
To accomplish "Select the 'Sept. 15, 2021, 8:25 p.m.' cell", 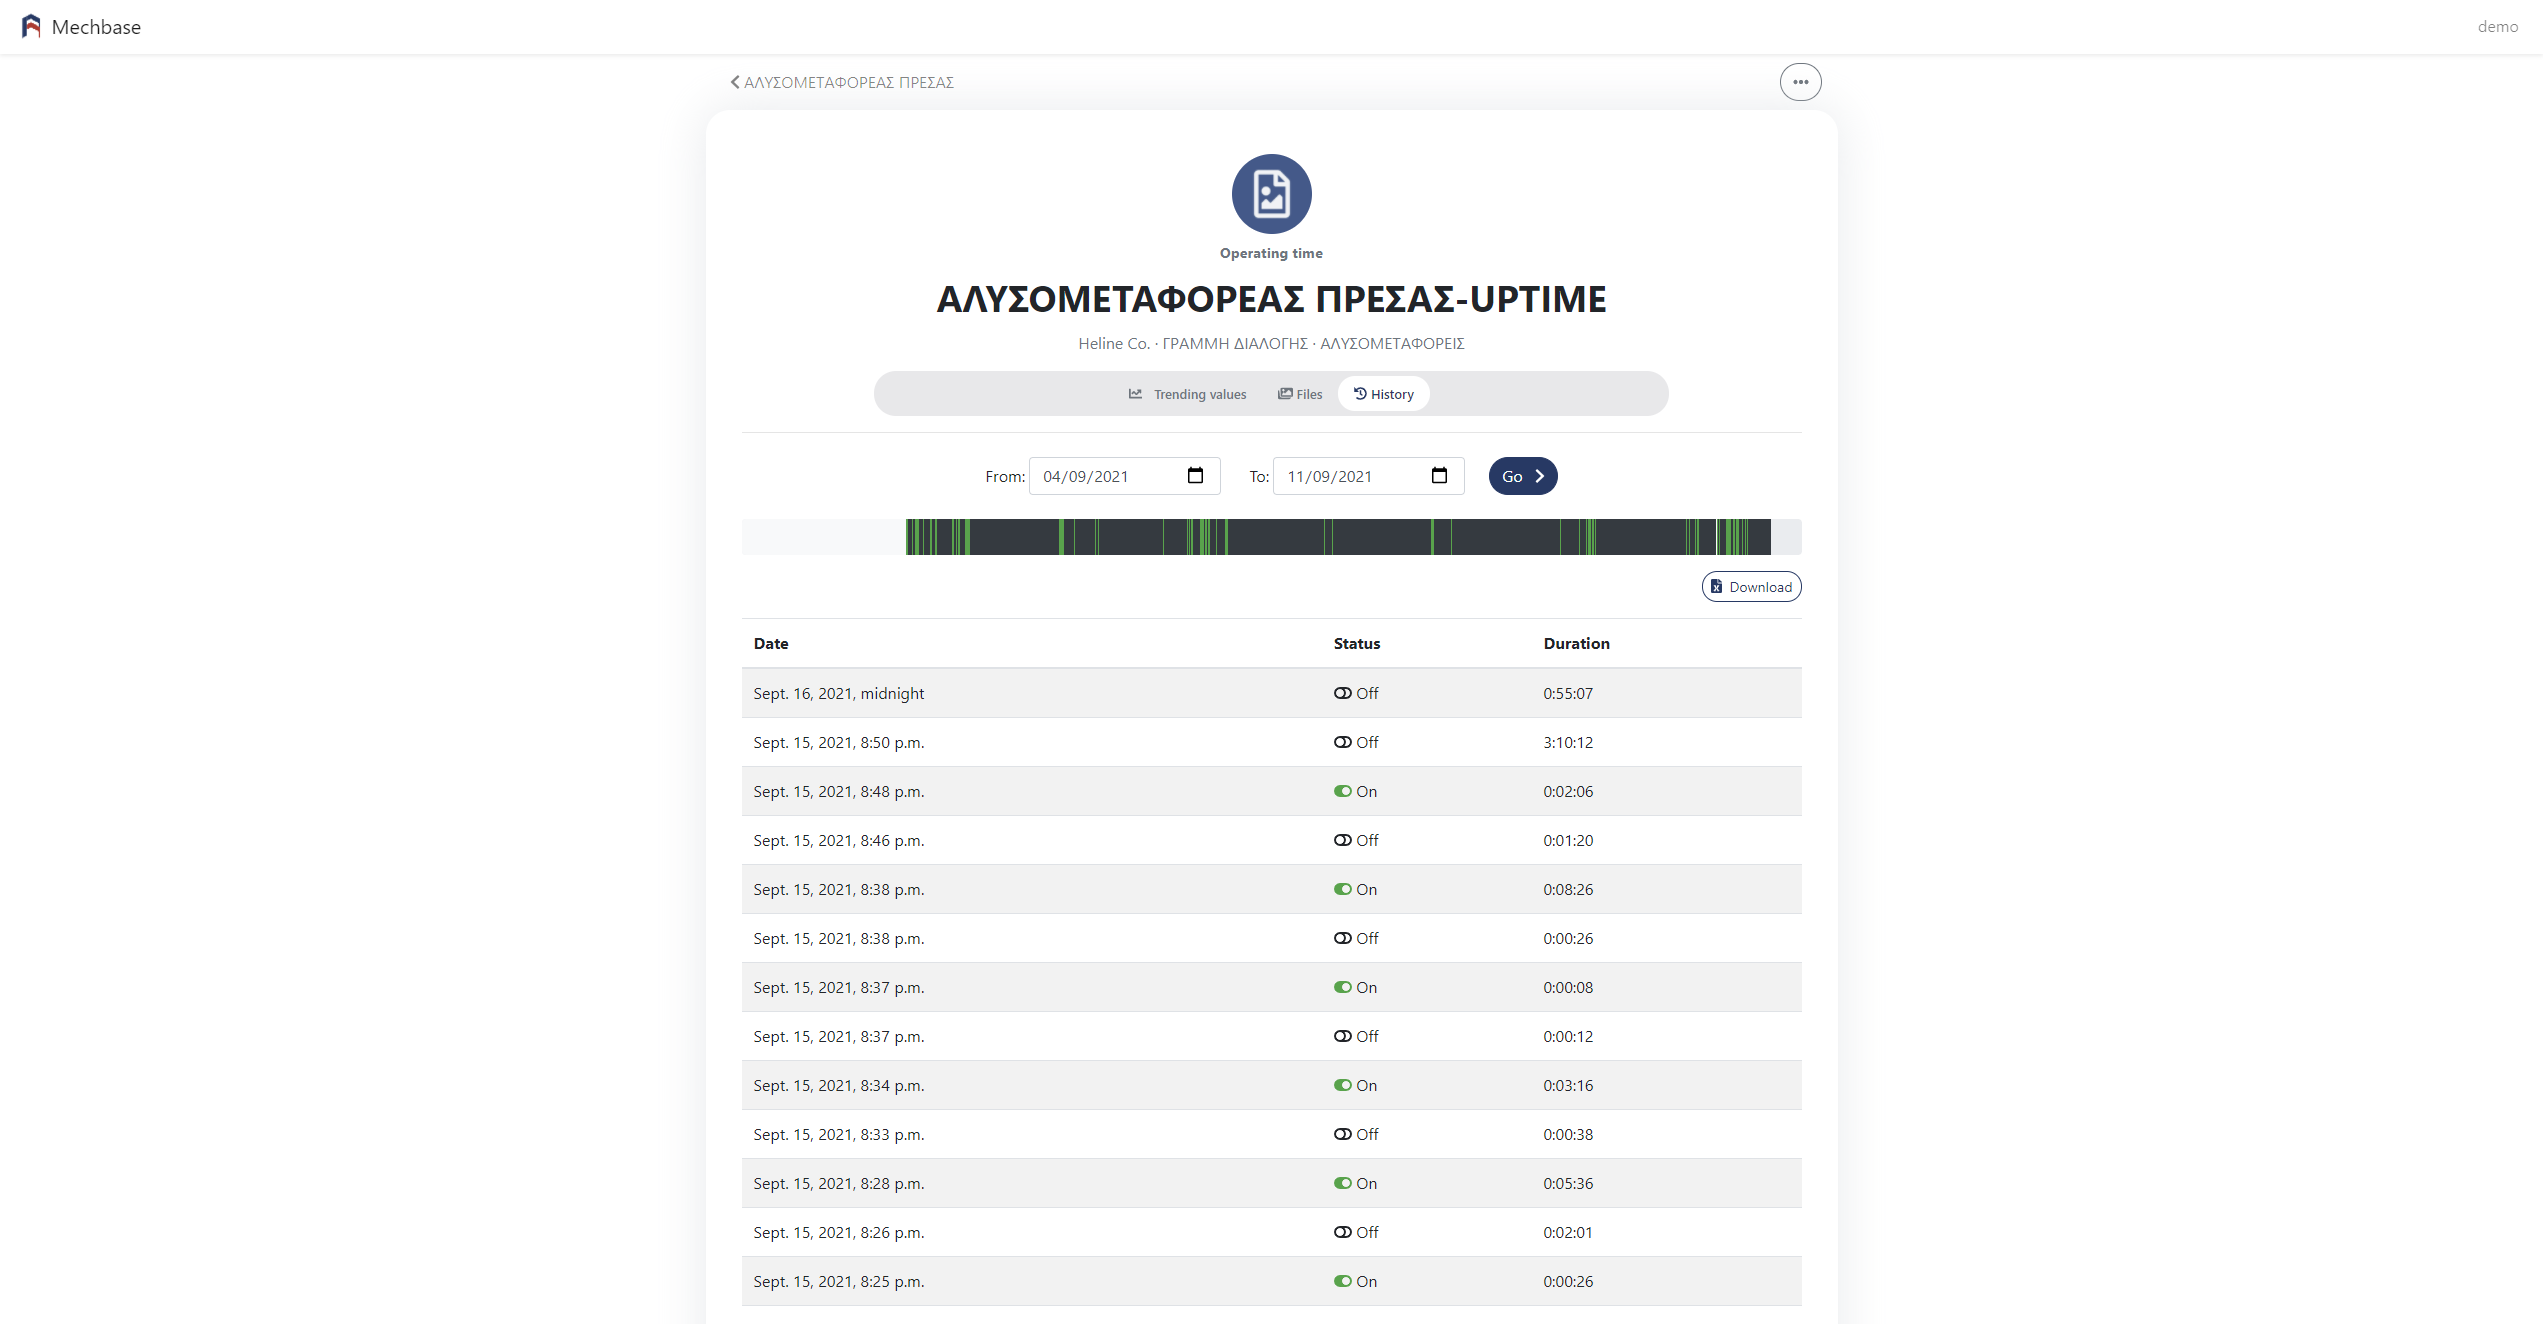I will (x=838, y=1281).
